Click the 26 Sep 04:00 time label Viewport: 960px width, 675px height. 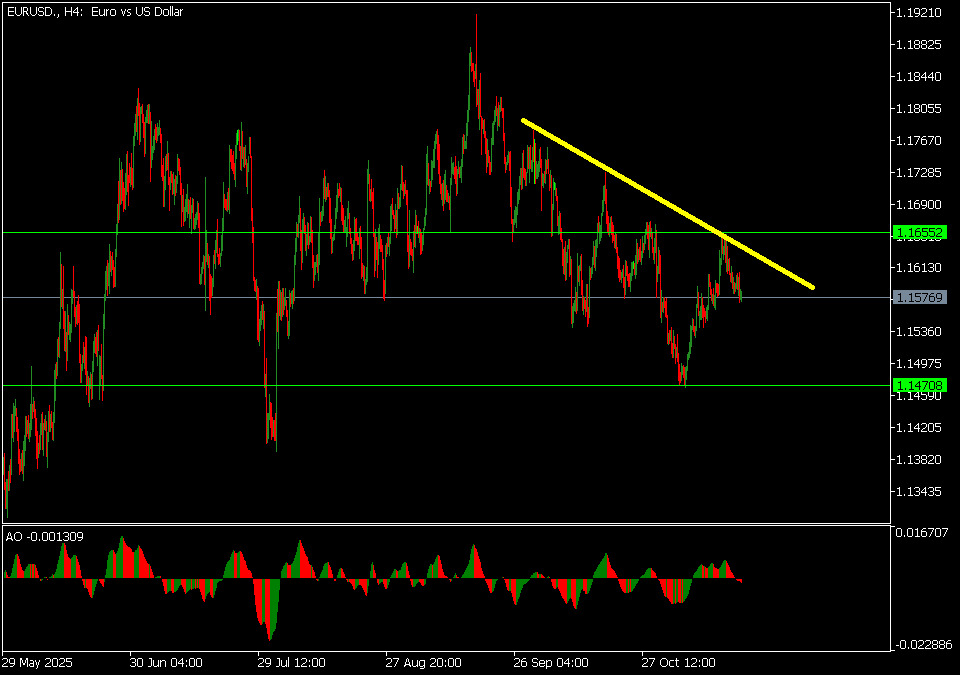(x=551, y=663)
